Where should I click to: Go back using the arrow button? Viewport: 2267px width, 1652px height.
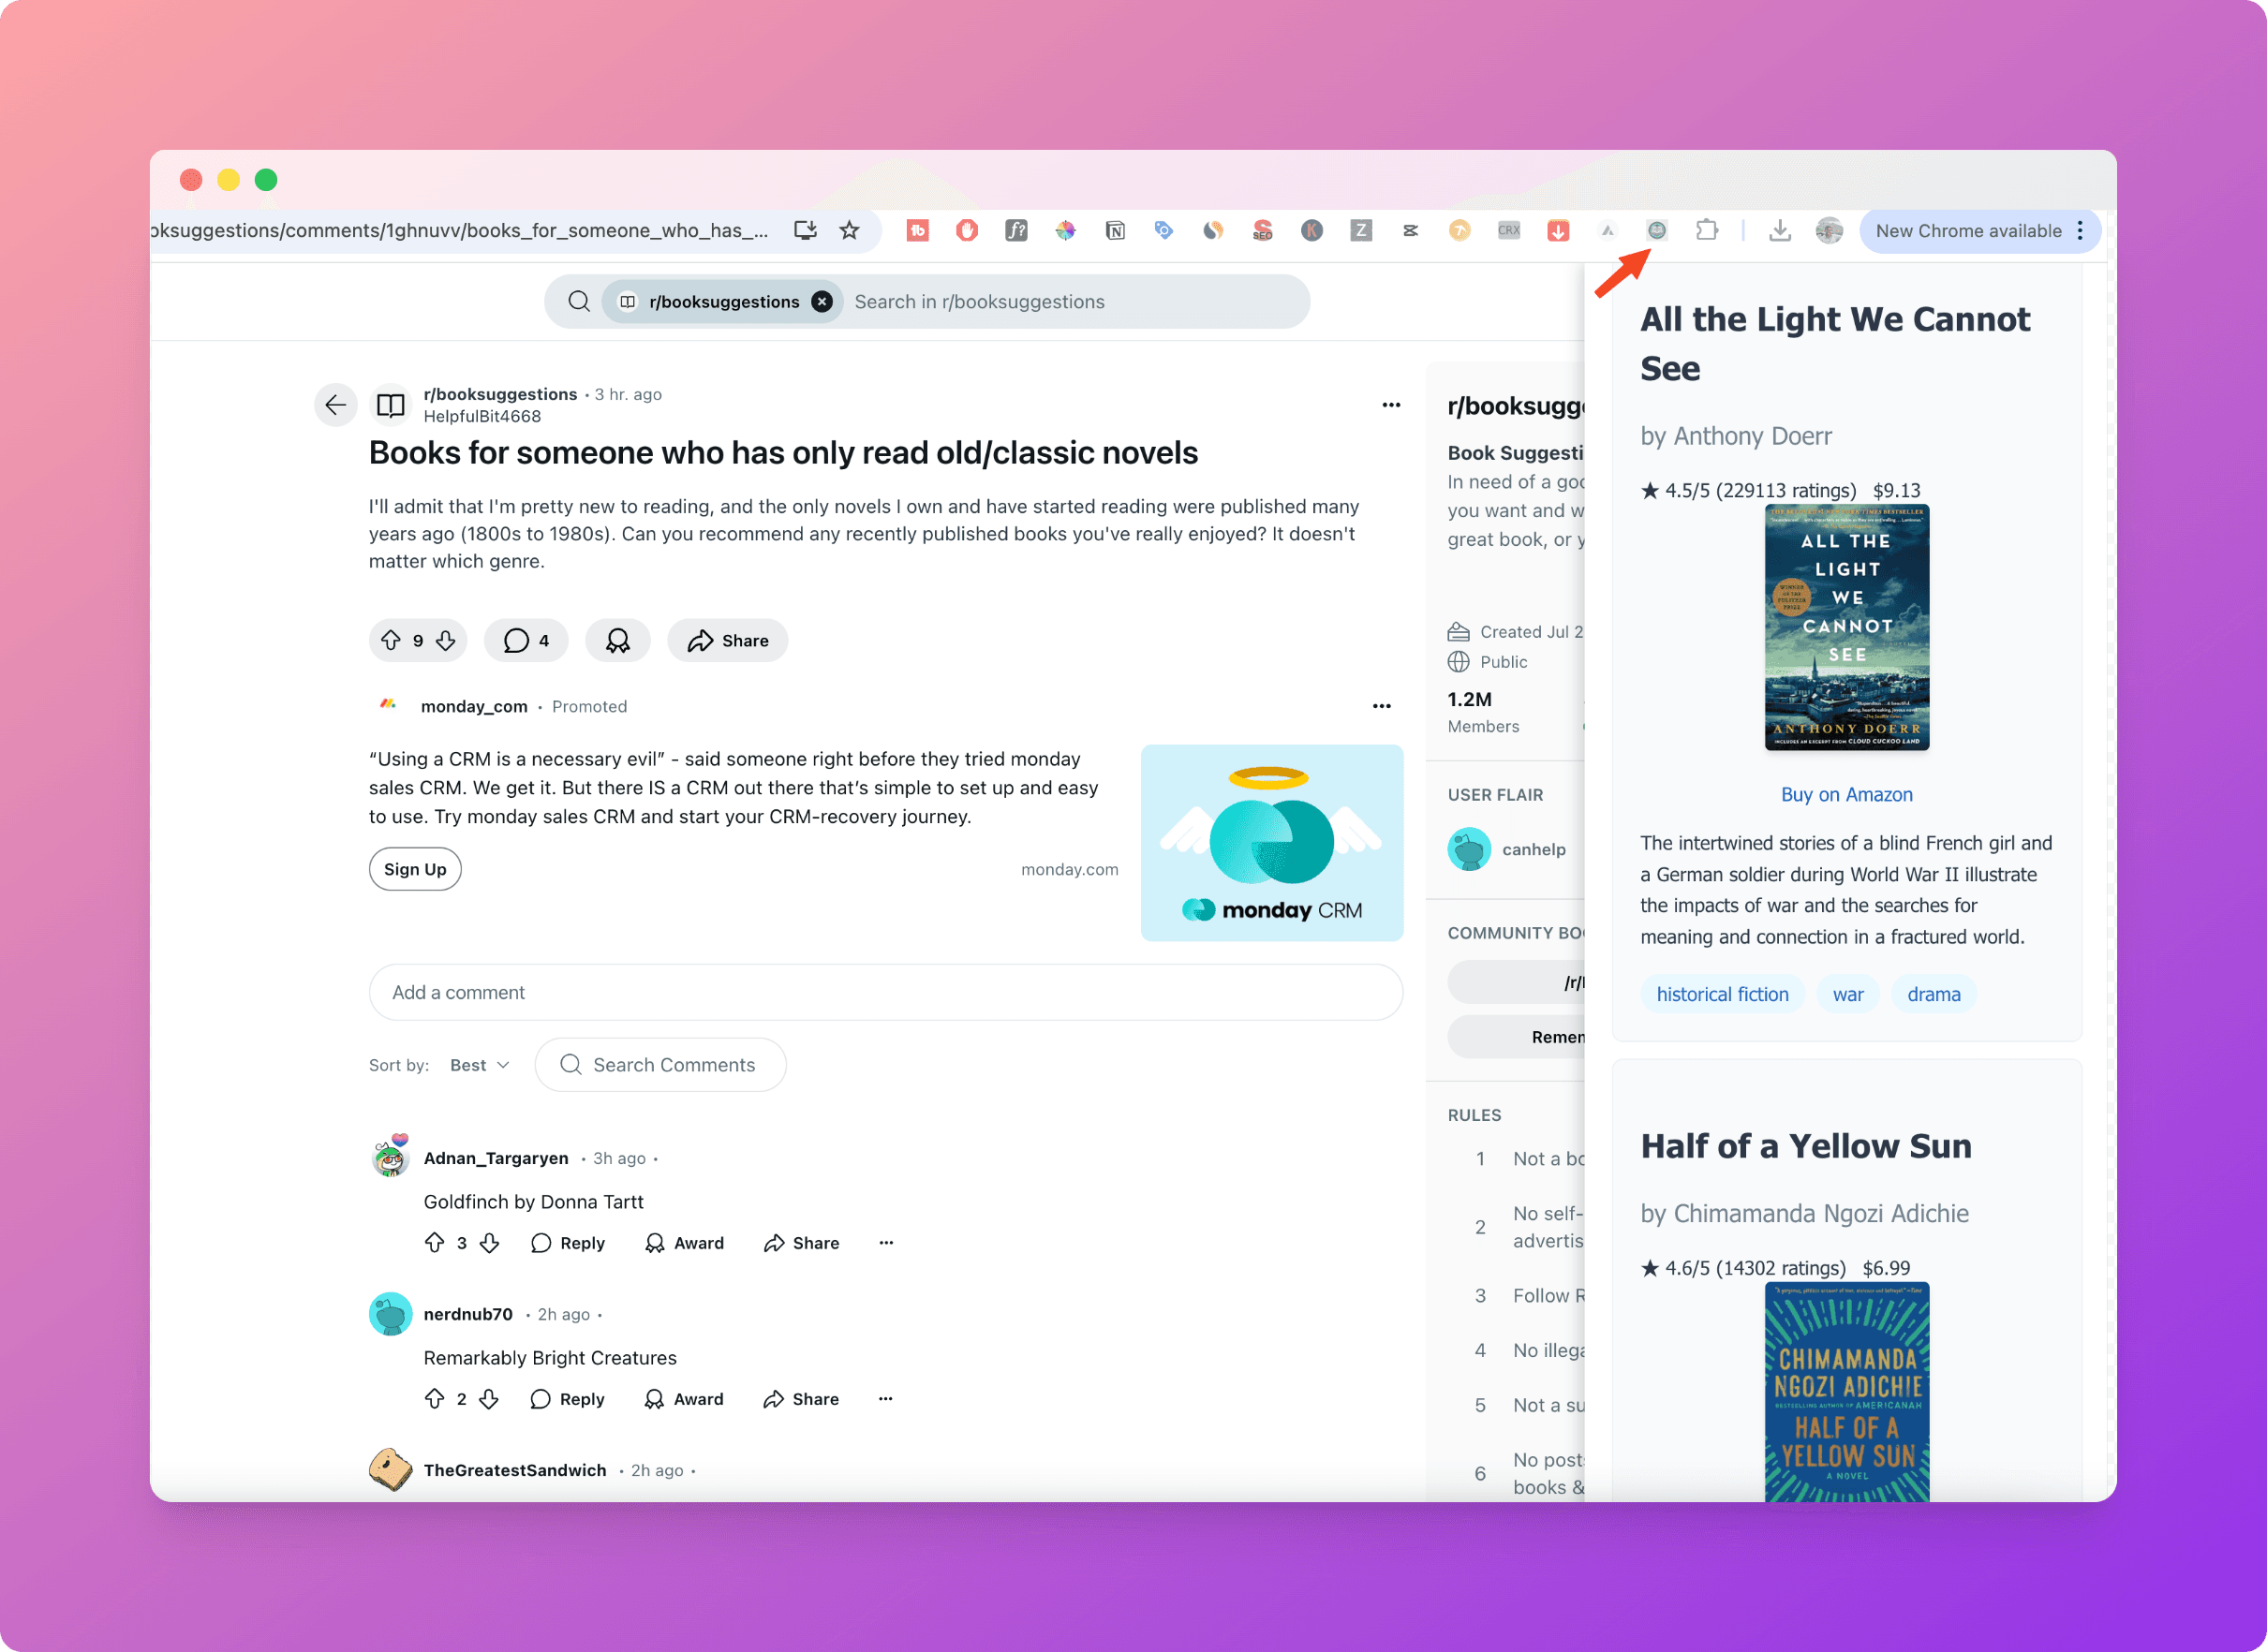click(336, 405)
